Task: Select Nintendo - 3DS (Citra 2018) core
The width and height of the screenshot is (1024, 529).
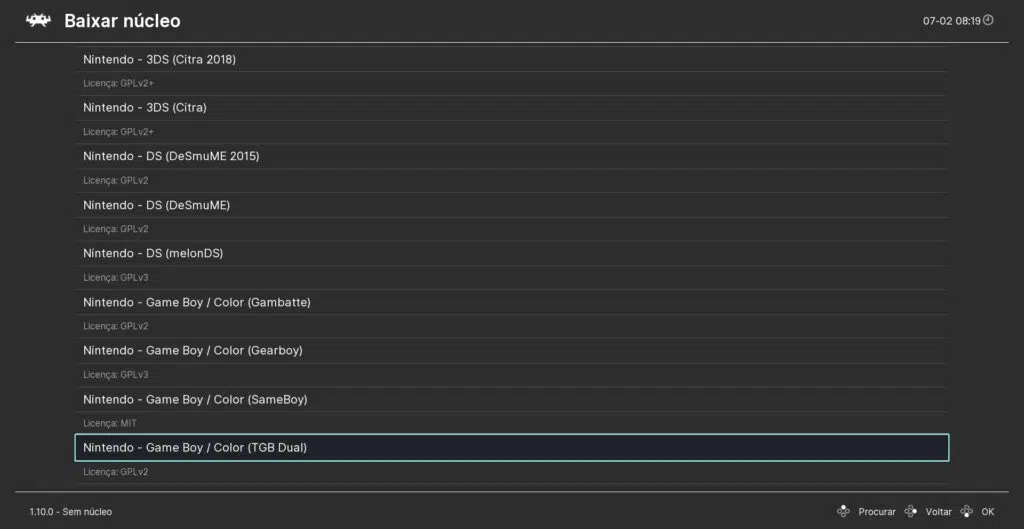Action: click(x=511, y=59)
